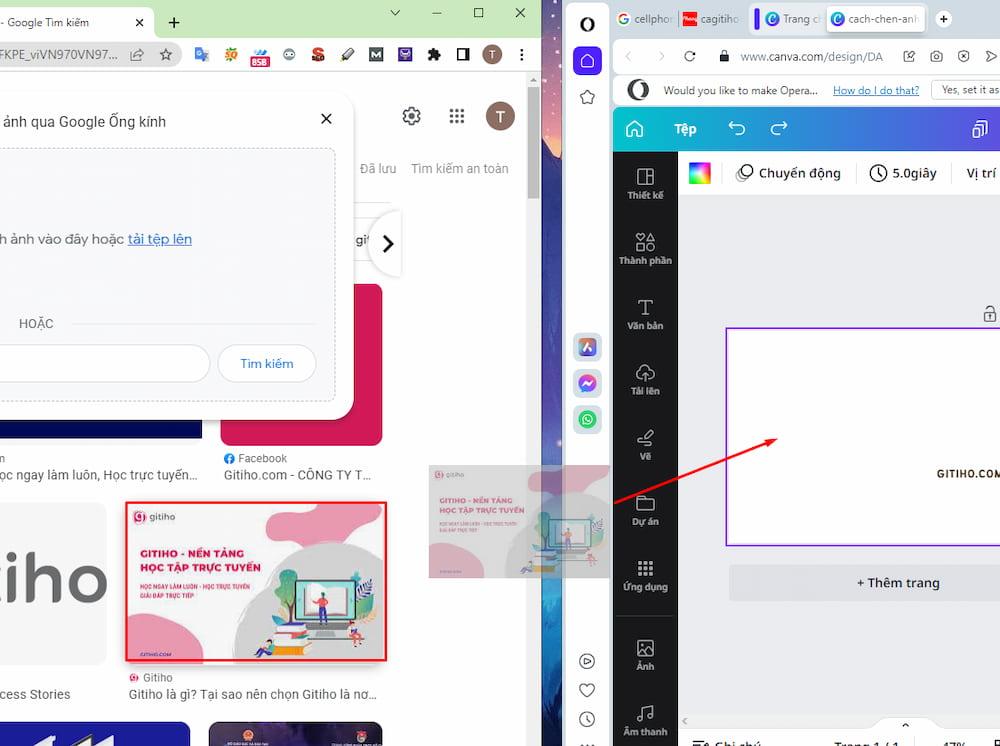
Task: Click the Tìm kiếm search button
Action: (267, 363)
